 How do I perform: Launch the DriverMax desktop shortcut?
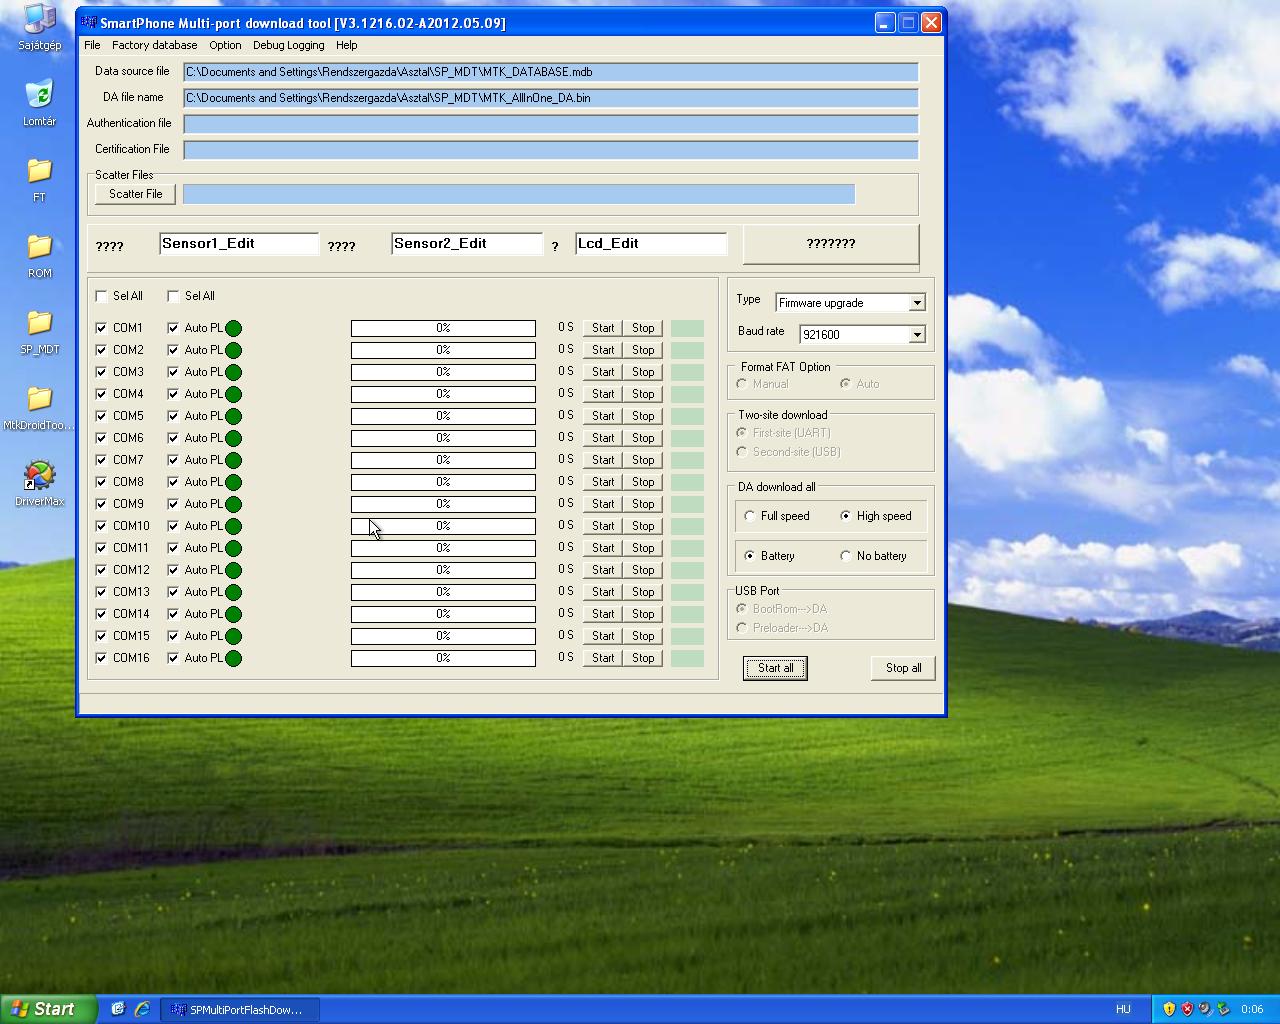pos(39,483)
